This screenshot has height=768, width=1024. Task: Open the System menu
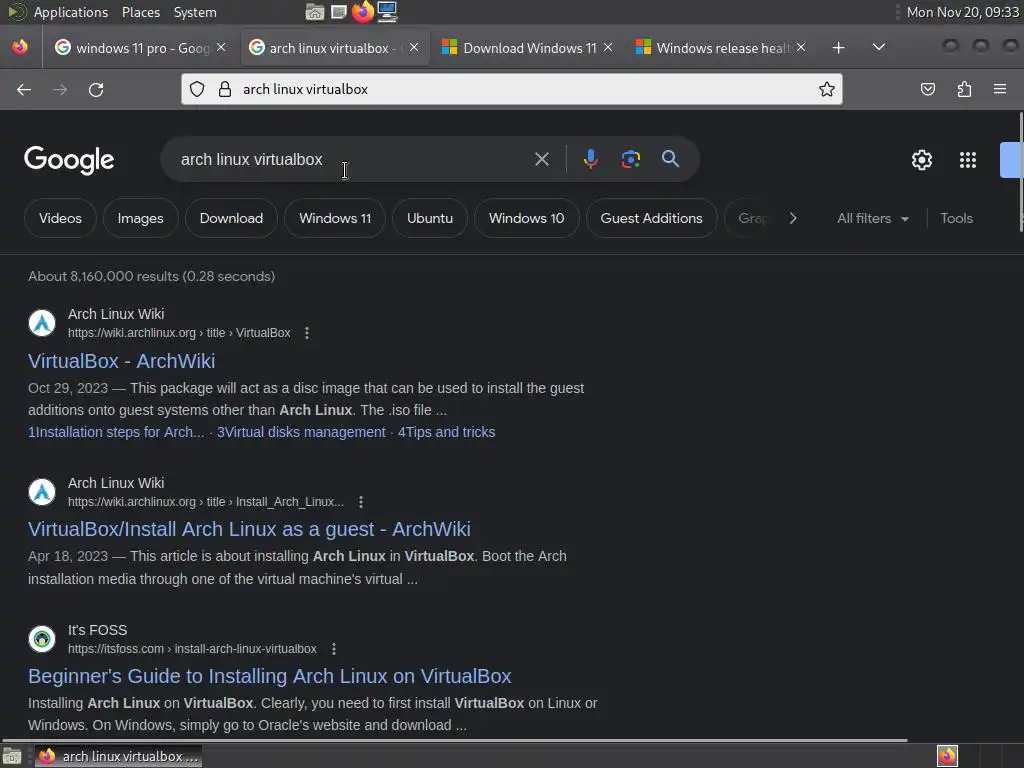tap(195, 12)
